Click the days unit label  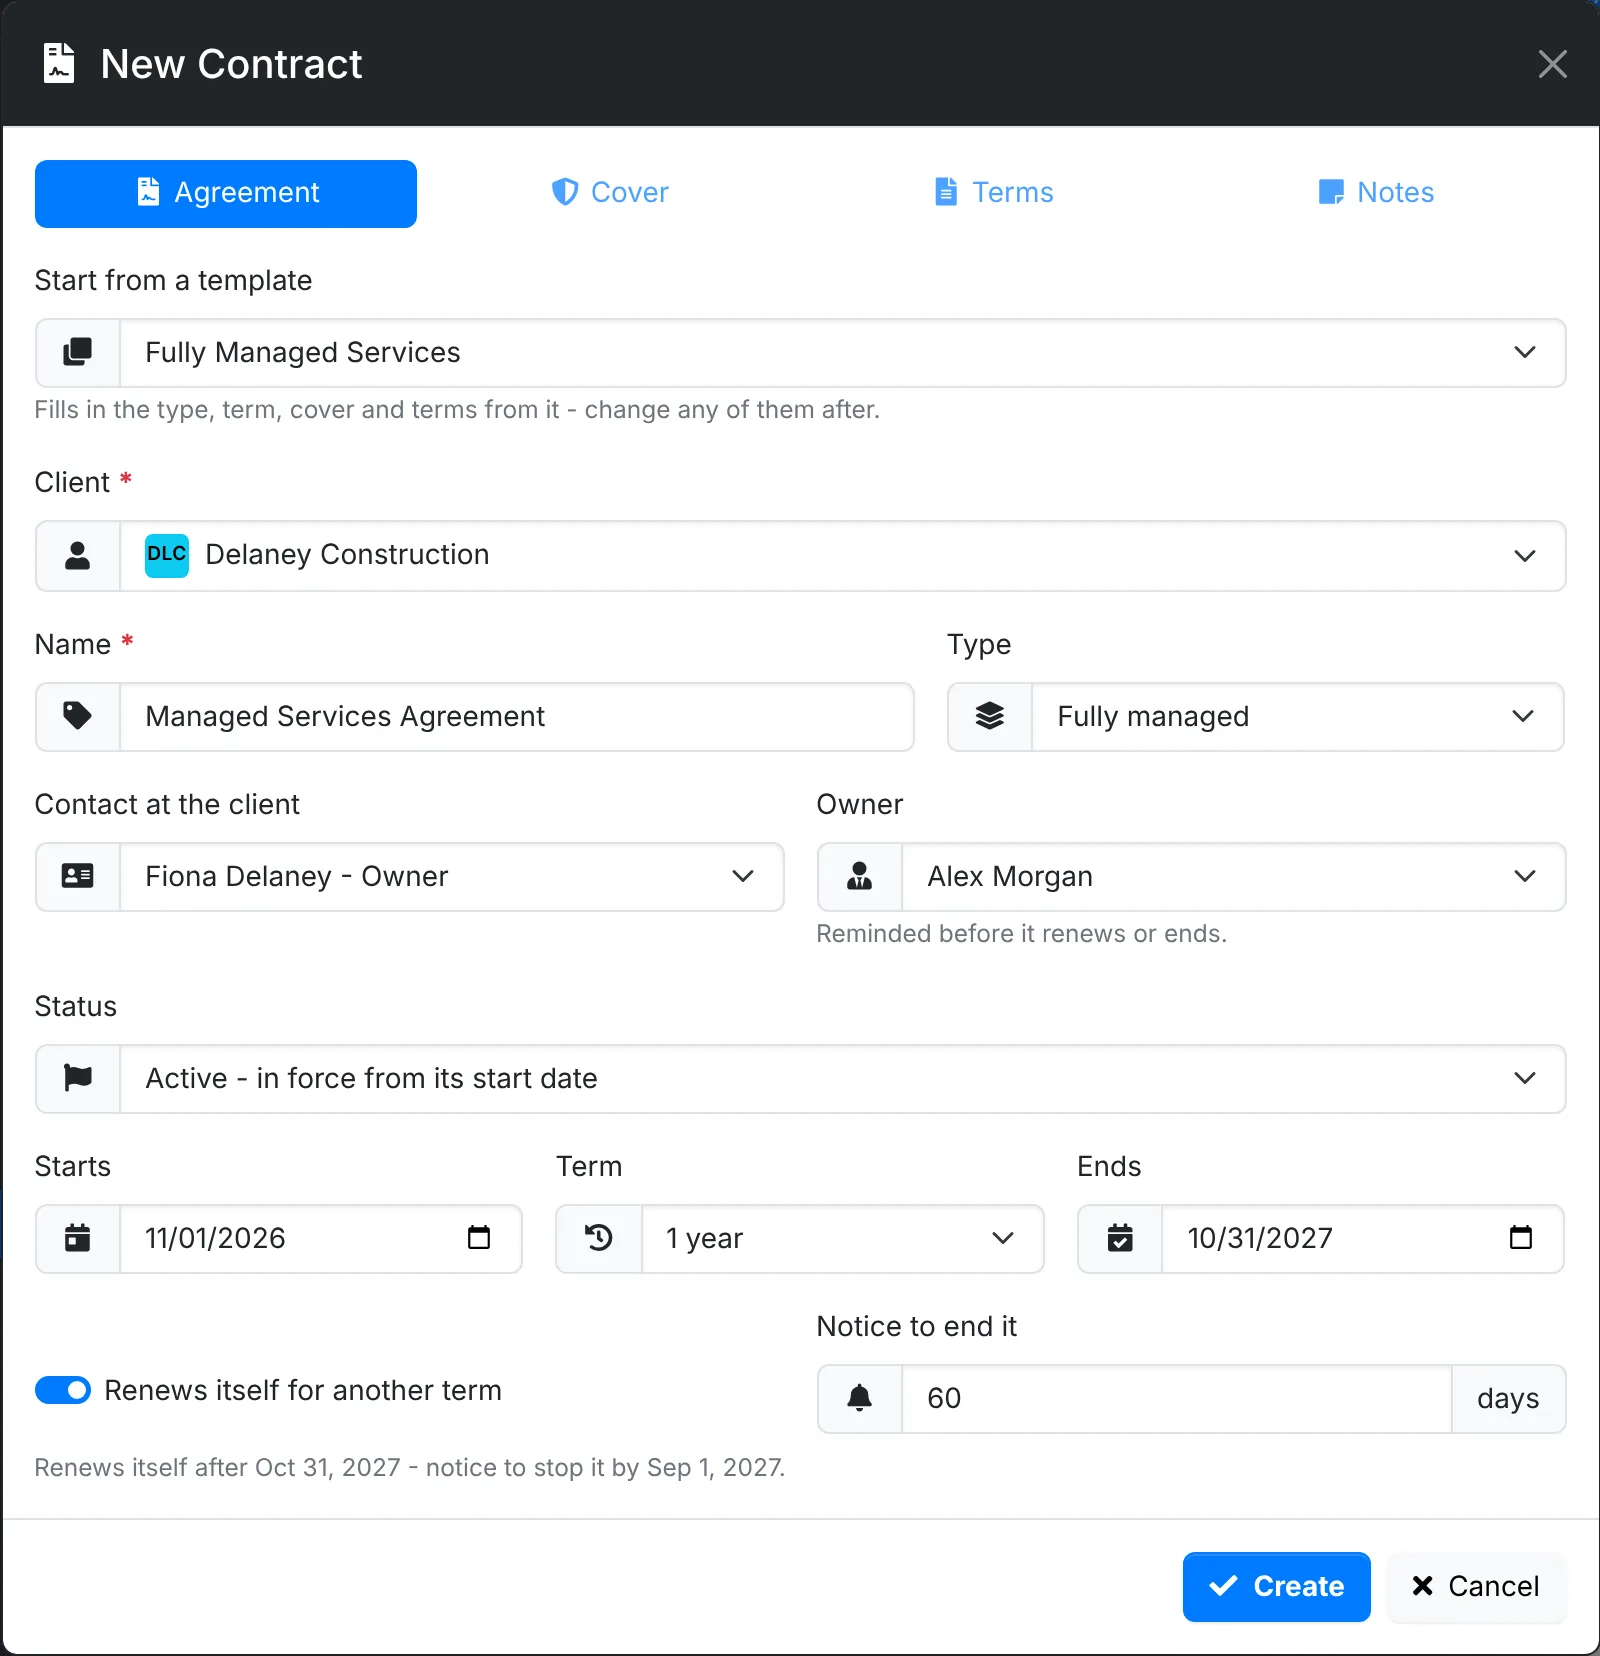[1508, 1398]
